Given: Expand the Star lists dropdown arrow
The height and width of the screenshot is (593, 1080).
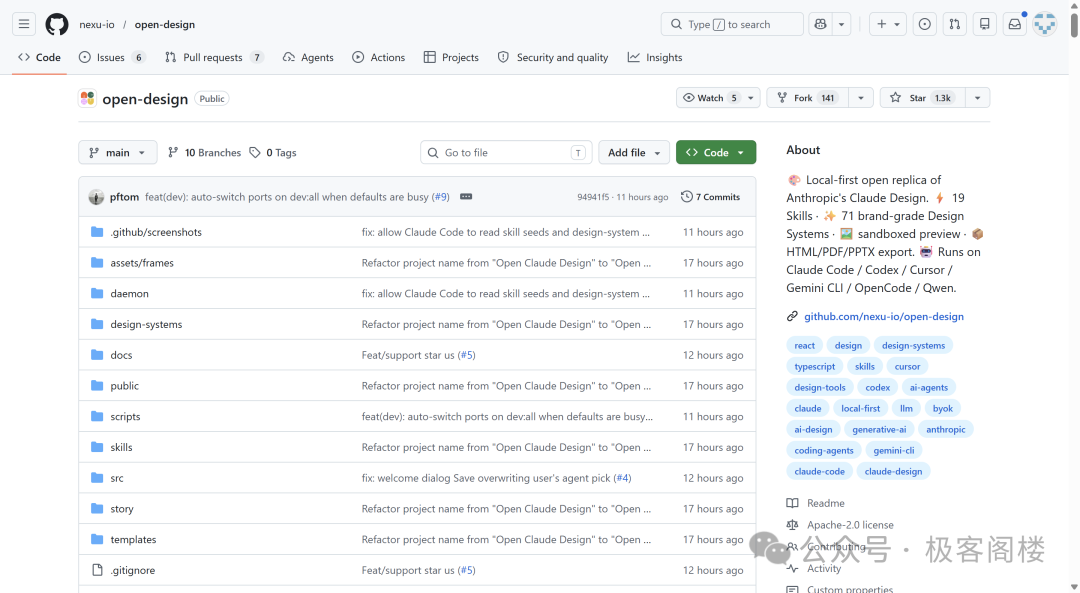Looking at the screenshot, I should pos(977,98).
